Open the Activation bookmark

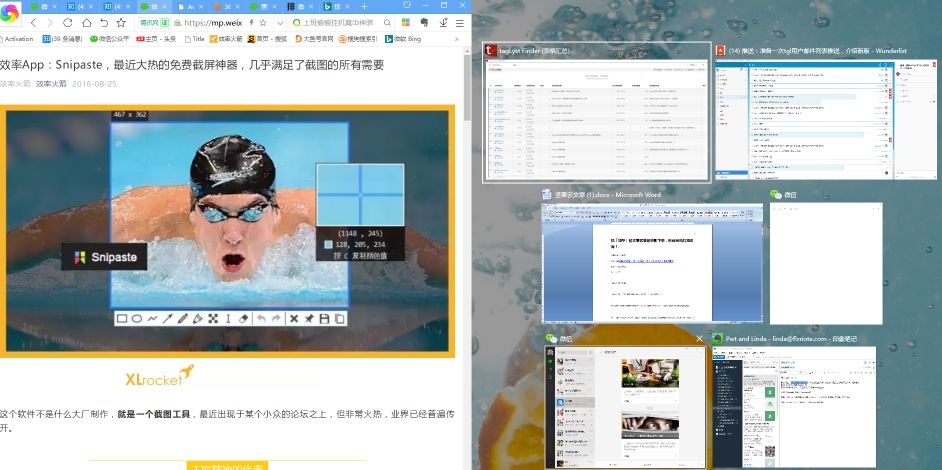(x=17, y=39)
